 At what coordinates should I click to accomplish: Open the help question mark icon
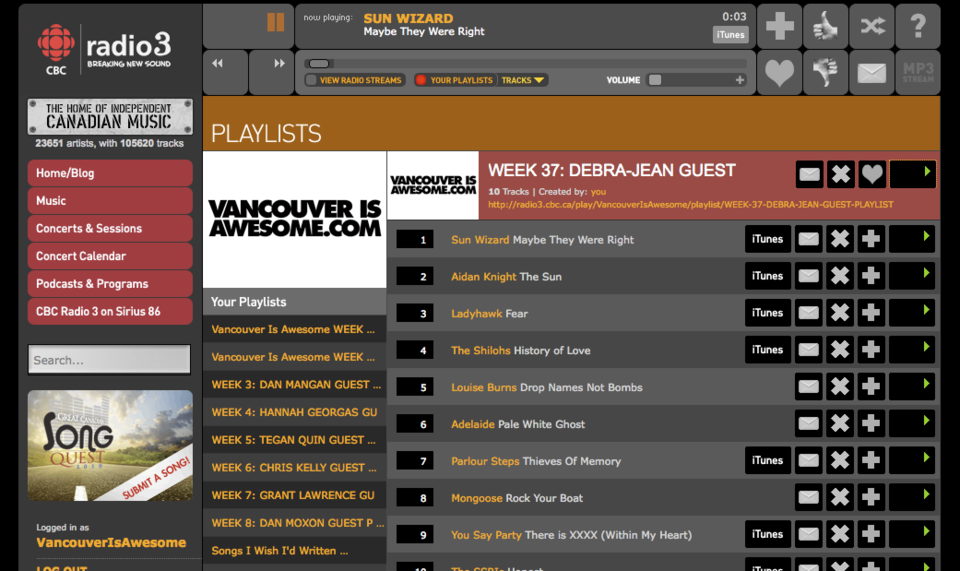click(918, 26)
